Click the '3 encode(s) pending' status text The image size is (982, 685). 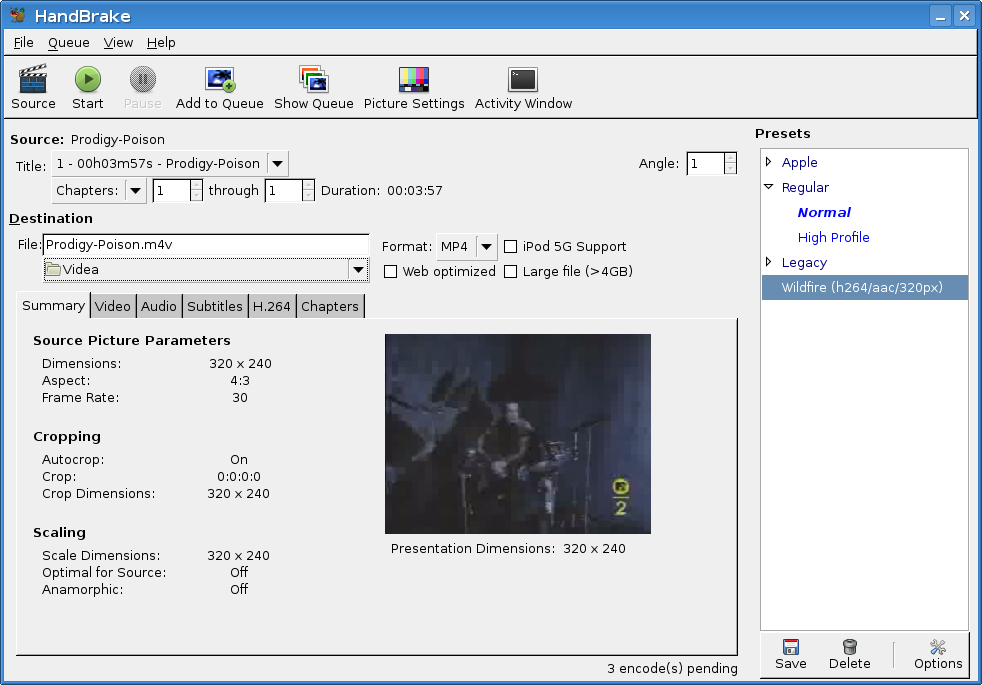[672, 669]
